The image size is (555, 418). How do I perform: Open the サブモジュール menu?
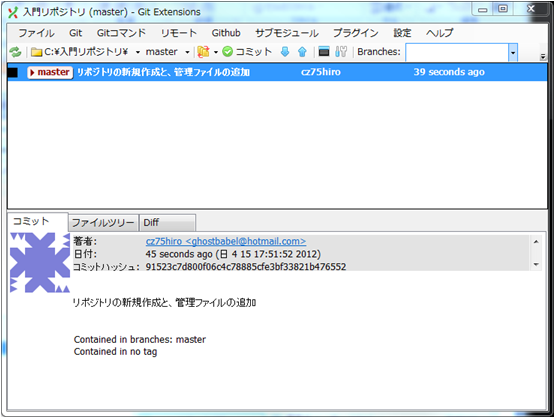(287, 33)
